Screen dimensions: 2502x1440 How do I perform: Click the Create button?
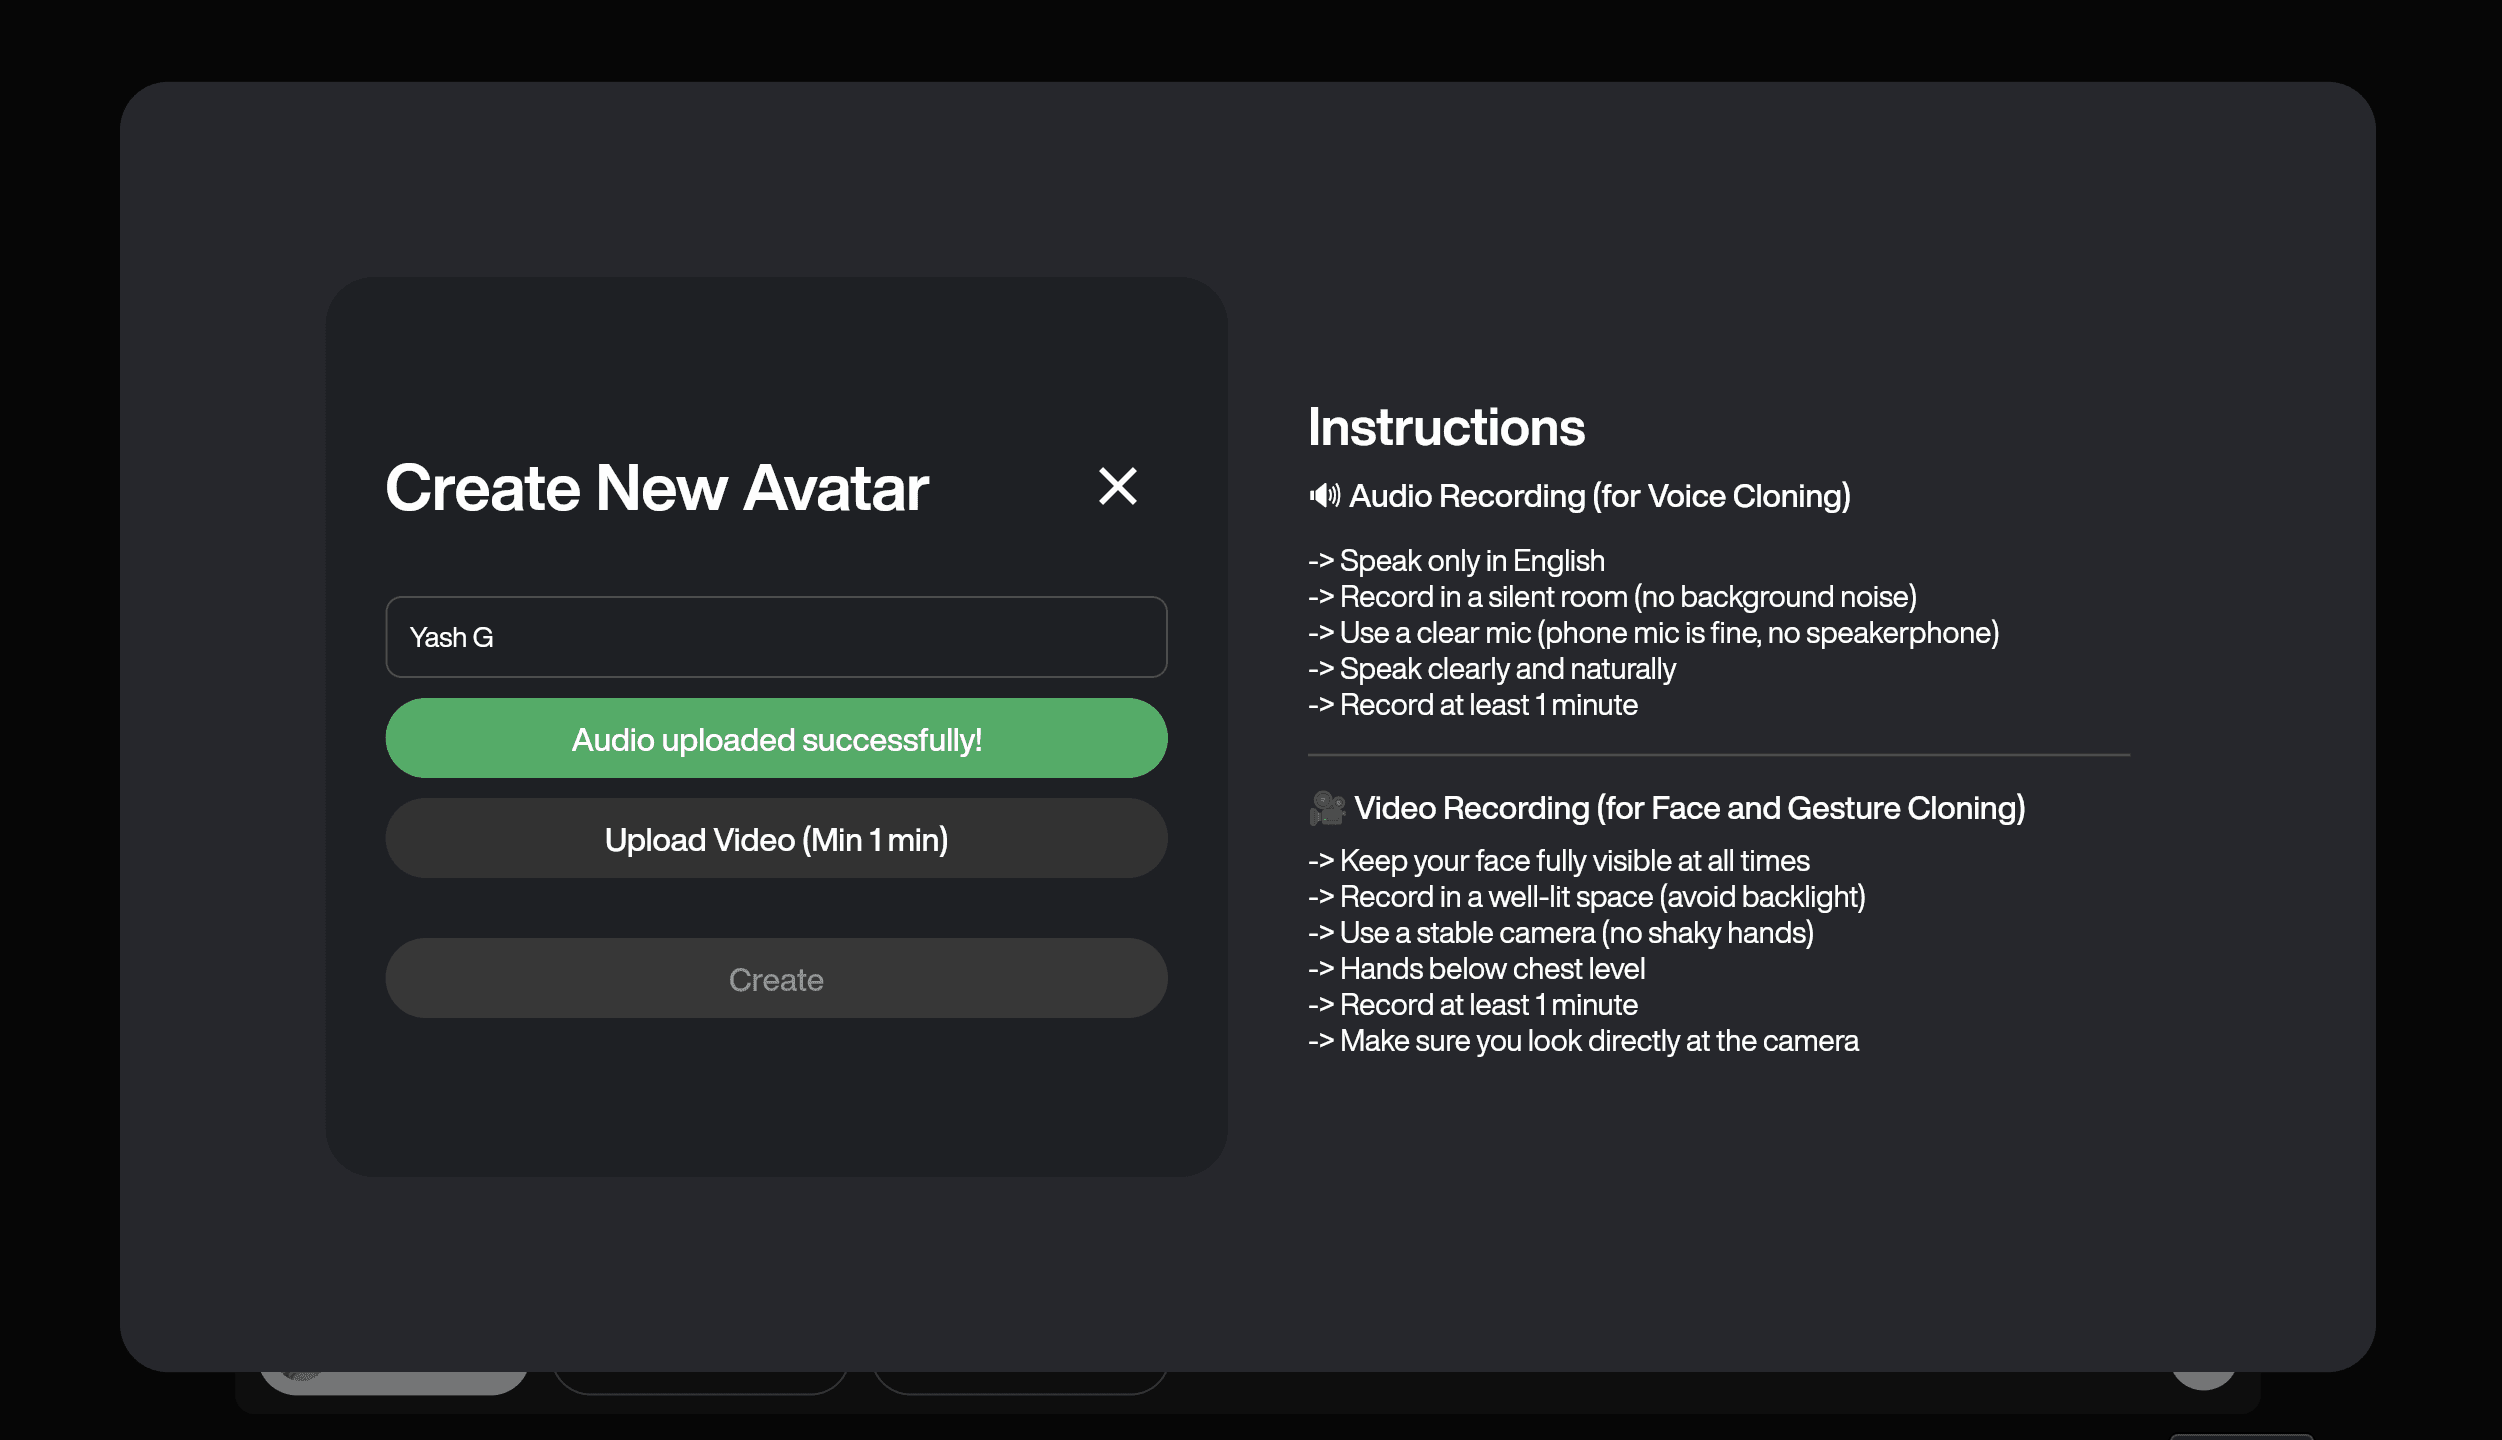[776, 979]
